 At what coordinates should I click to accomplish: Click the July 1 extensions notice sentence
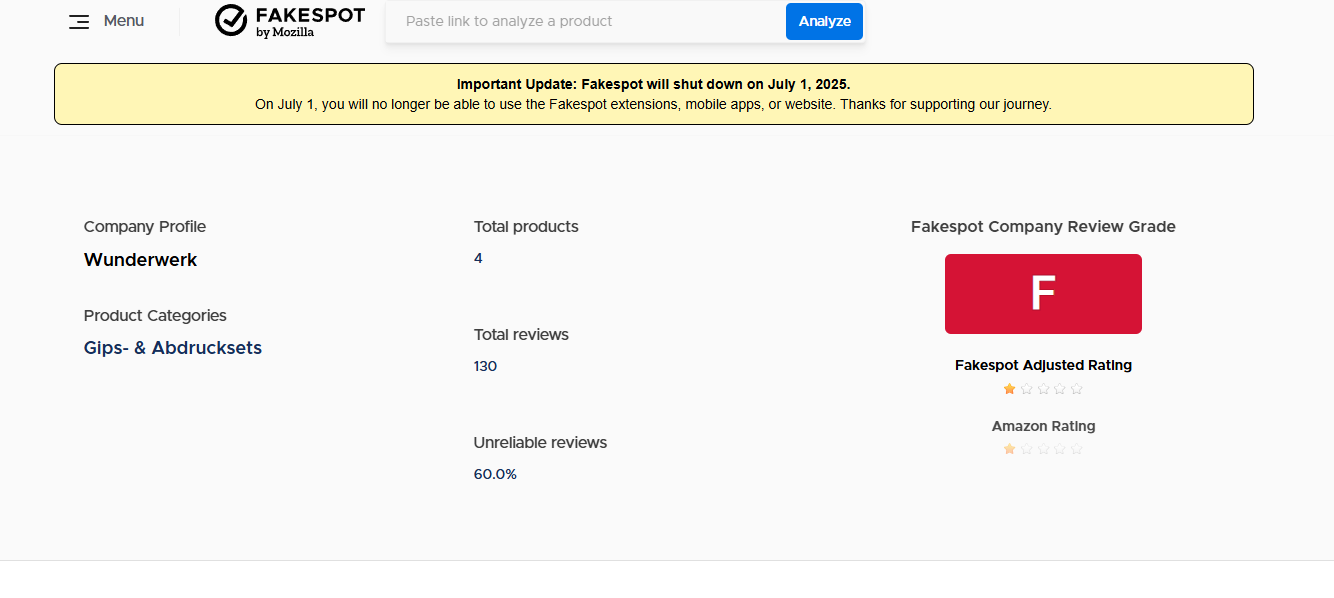tap(653, 104)
